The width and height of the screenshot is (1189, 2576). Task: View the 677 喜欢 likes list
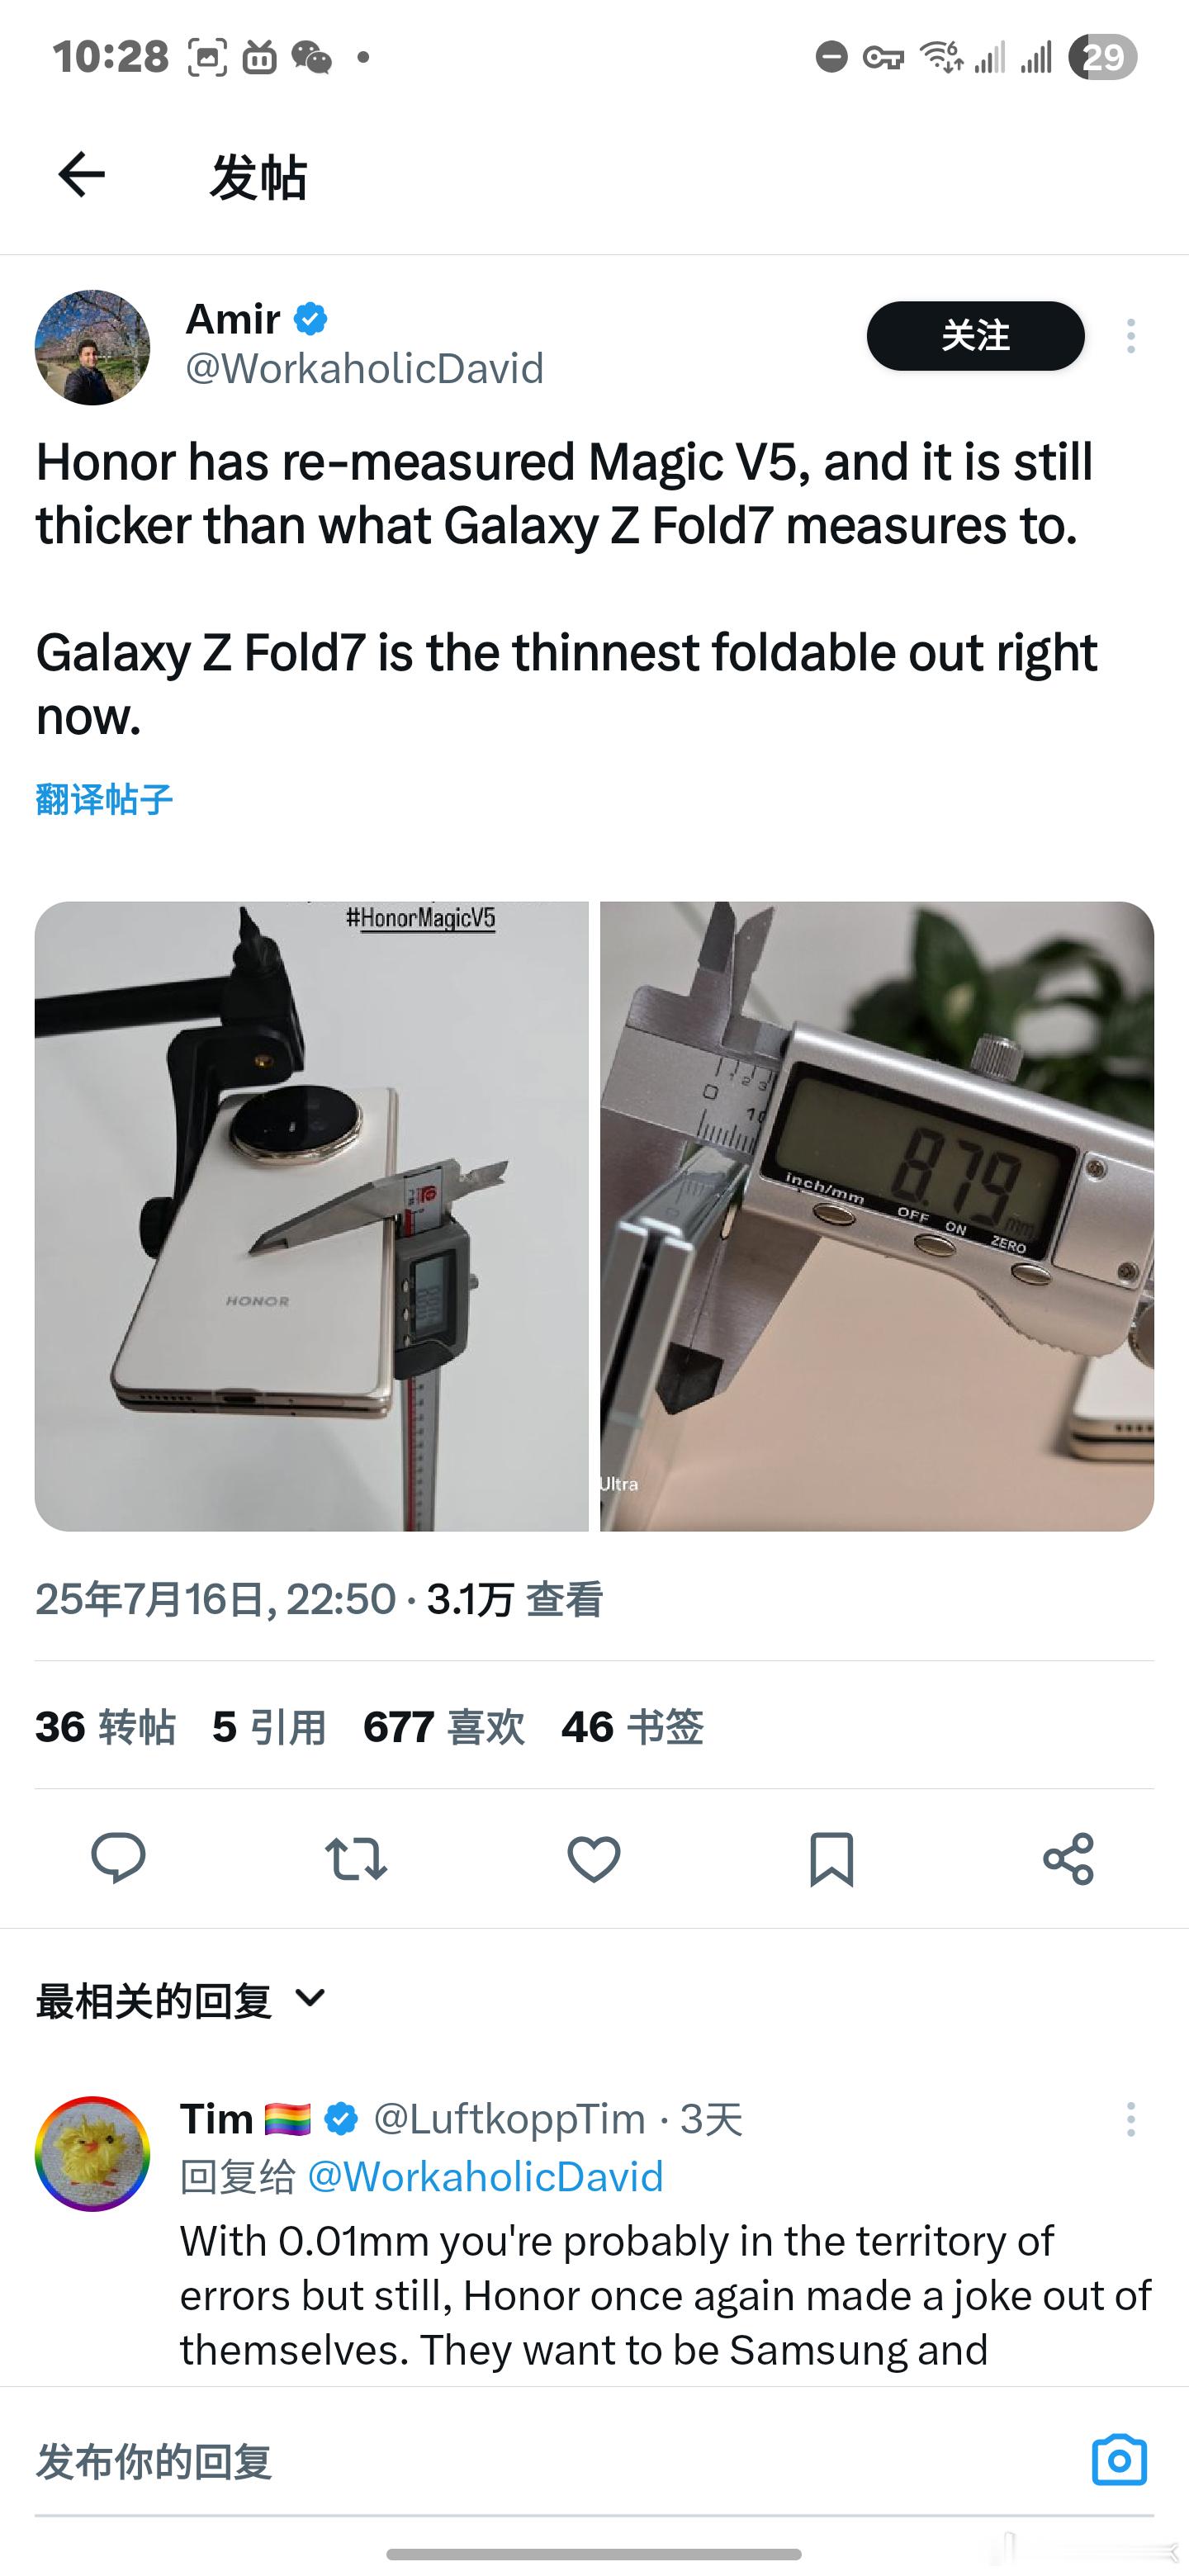444,1727
